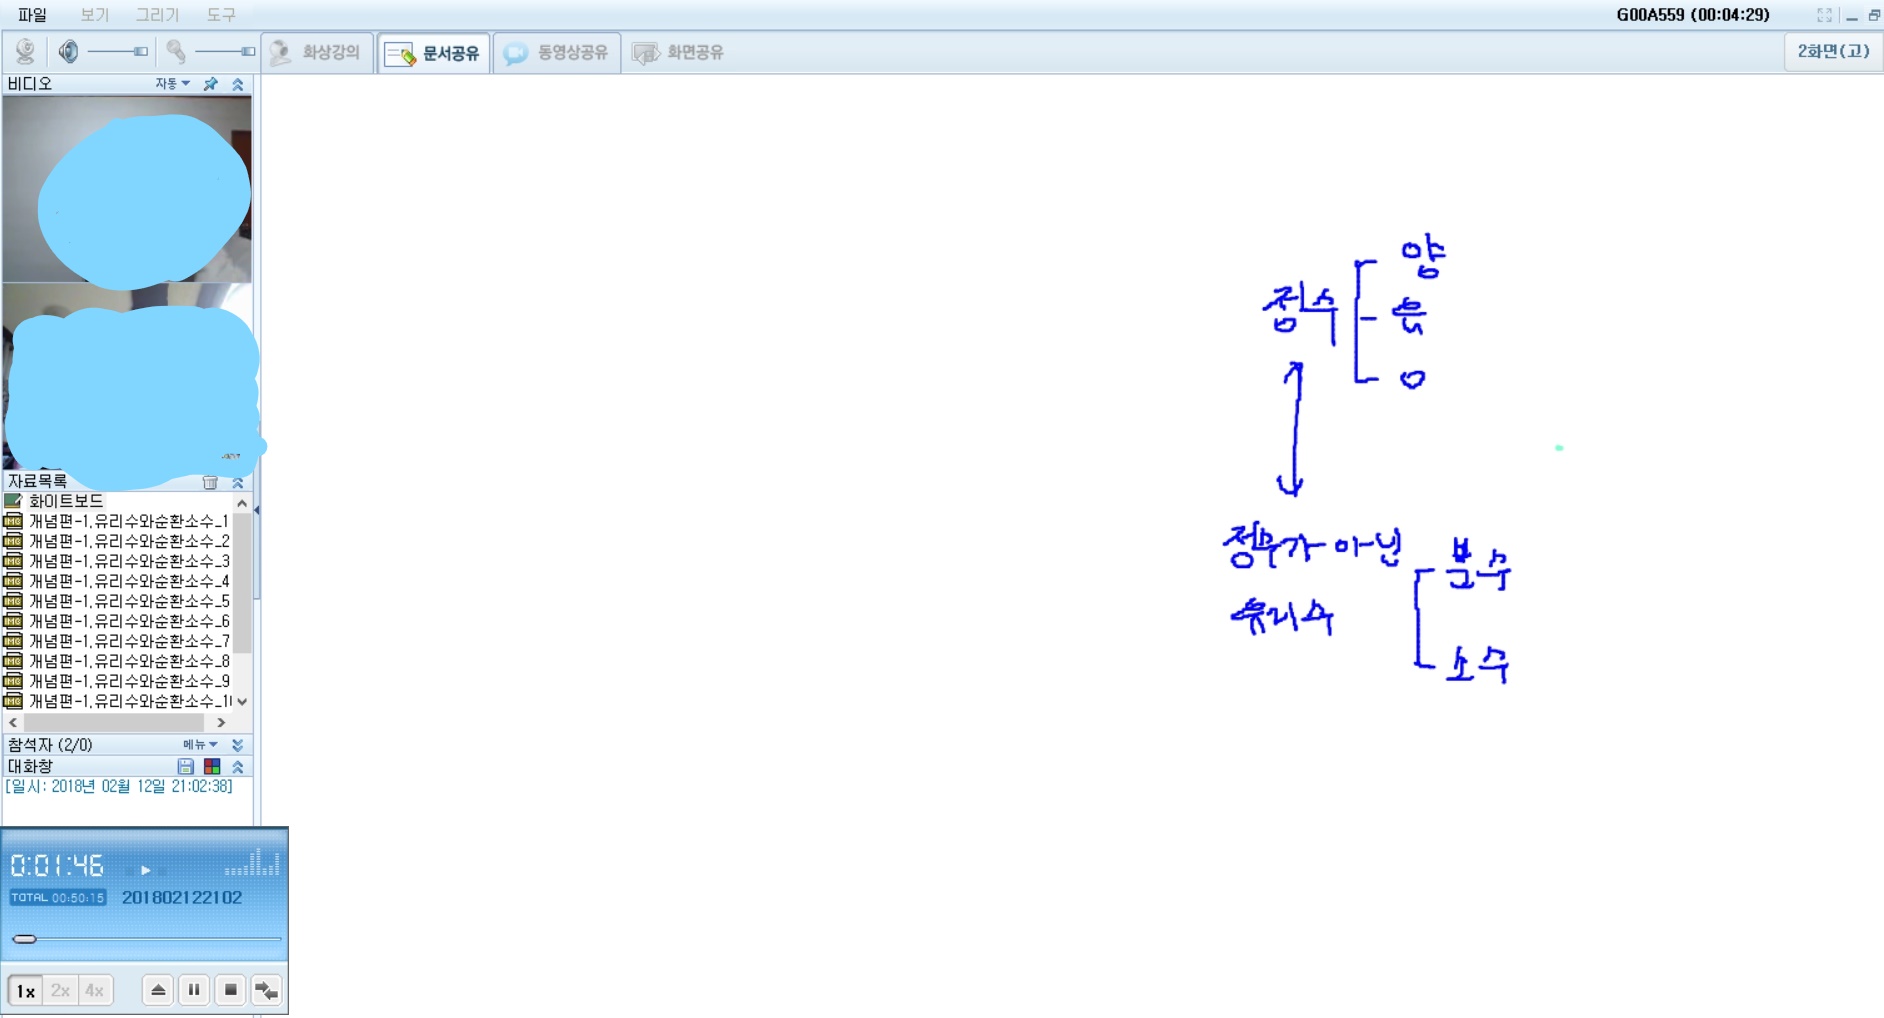Screen dimensions: 1884x1018
Task: Set playback speed to 2x
Action: 60,990
